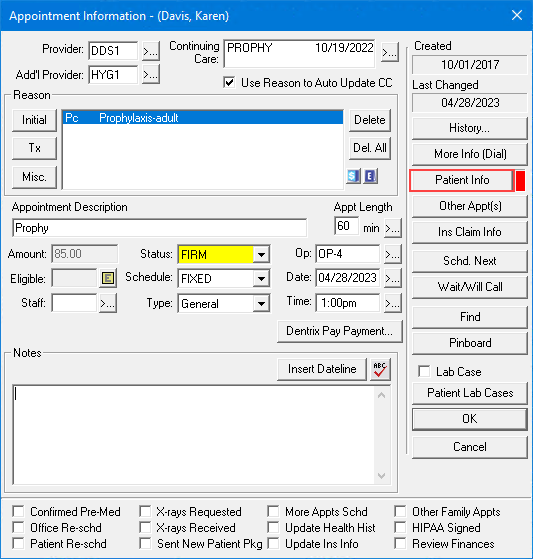Open Time picker button beside 1:00pm

pyautogui.click(x=393, y=303)
